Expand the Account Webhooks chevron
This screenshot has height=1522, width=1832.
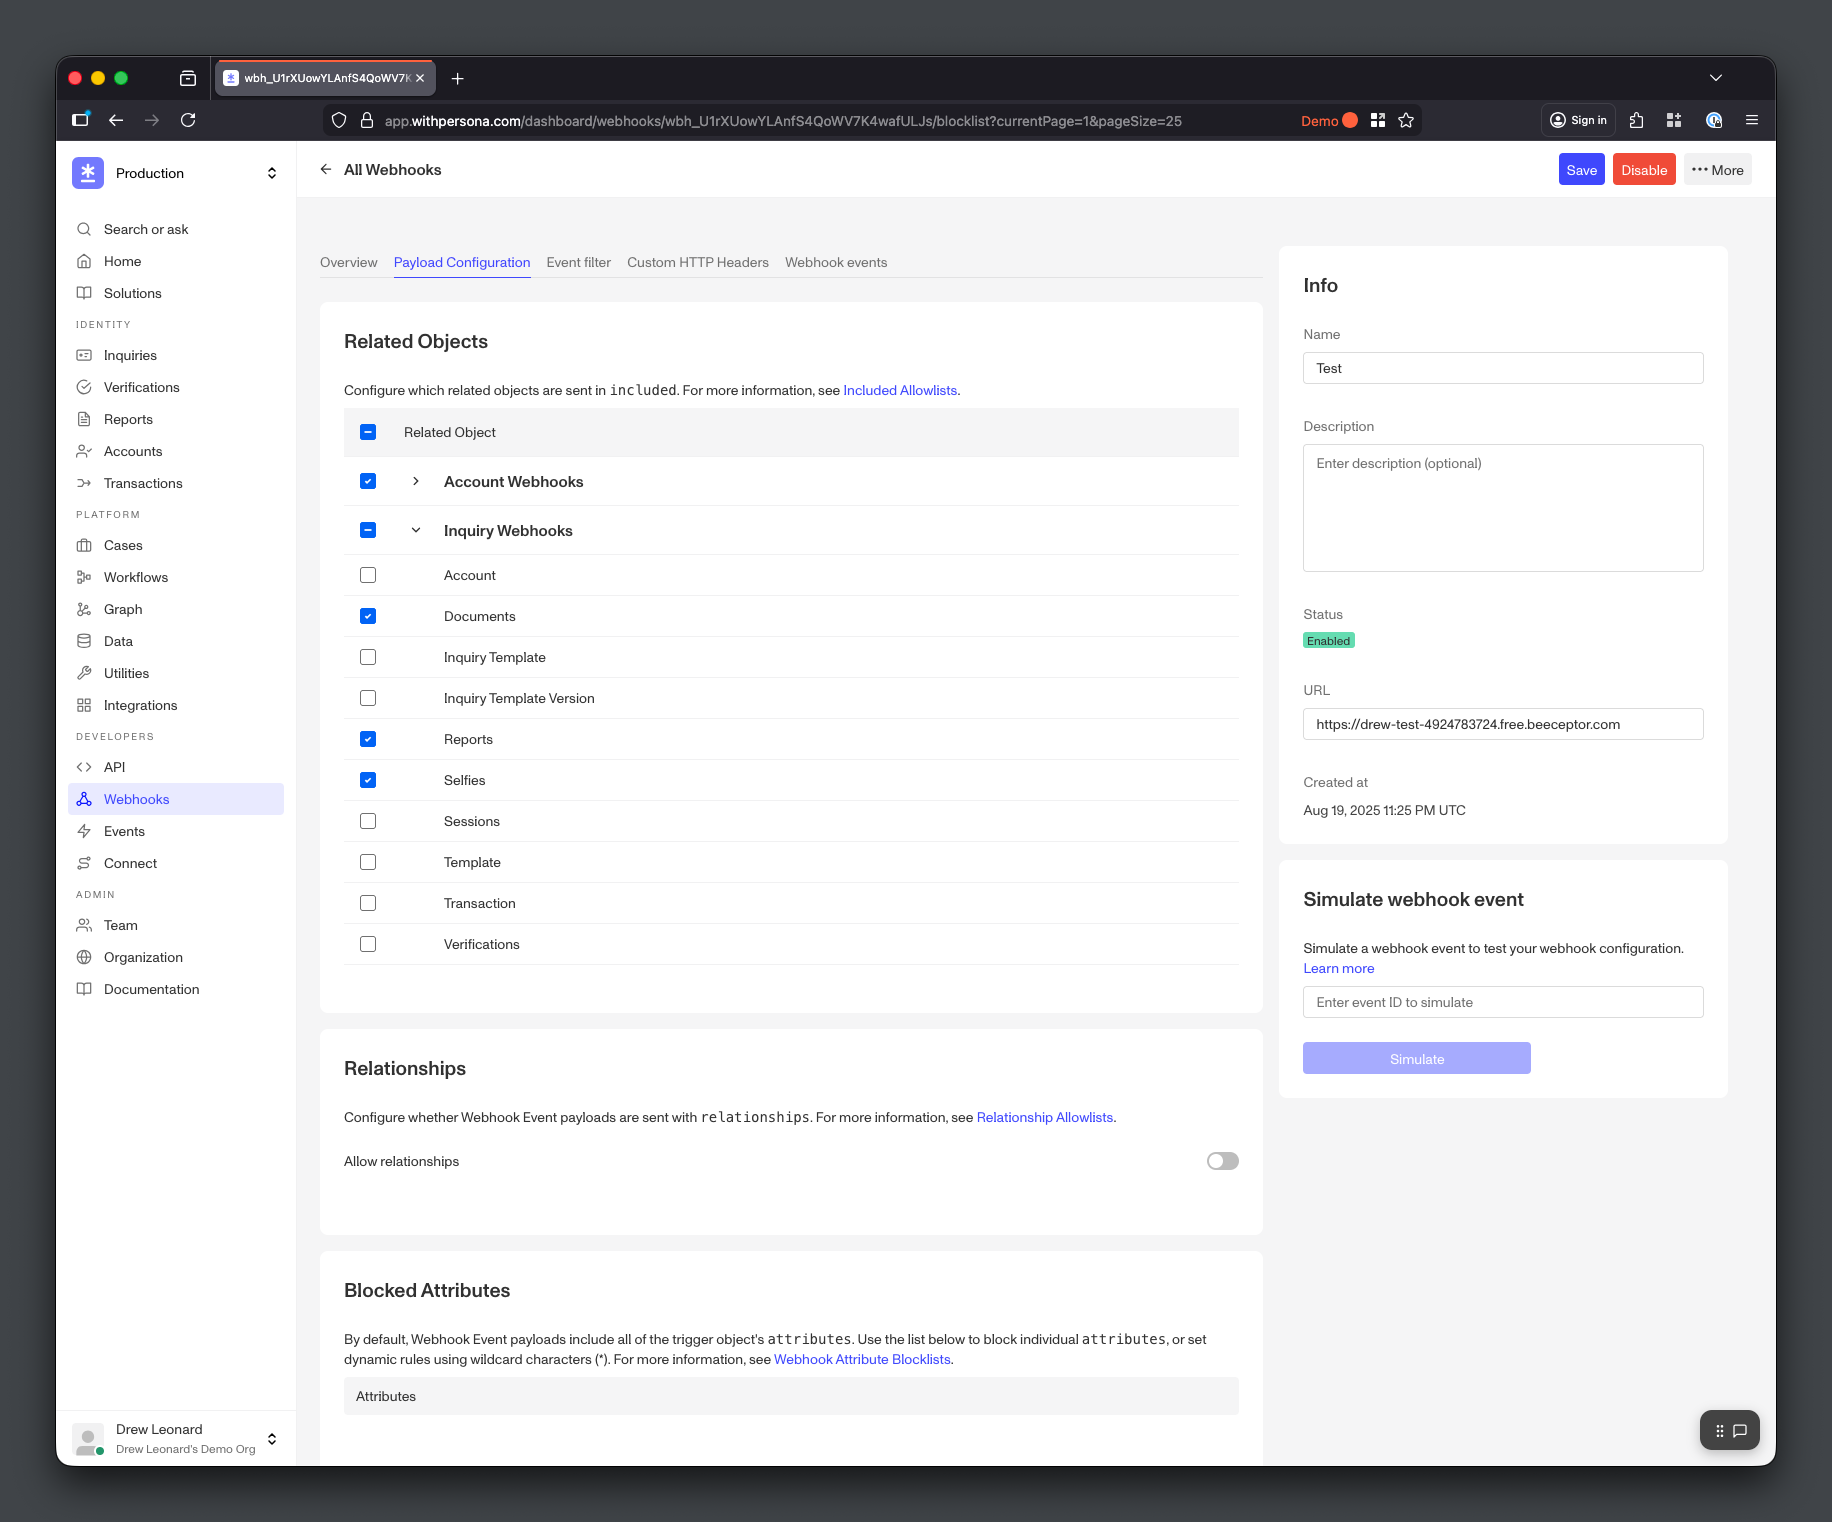416,481
